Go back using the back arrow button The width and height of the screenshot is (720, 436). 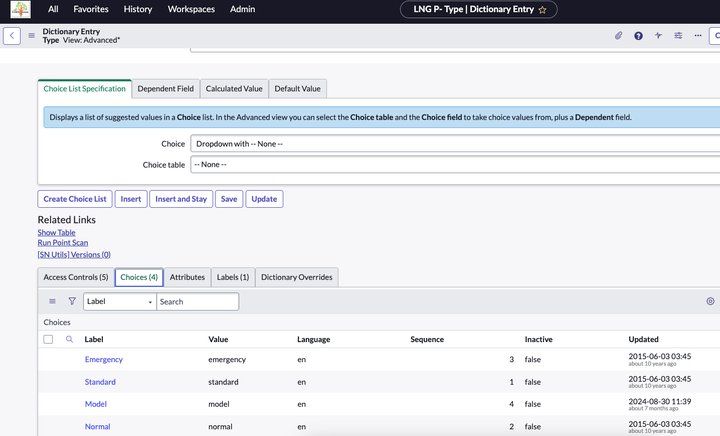pos(12,35)
